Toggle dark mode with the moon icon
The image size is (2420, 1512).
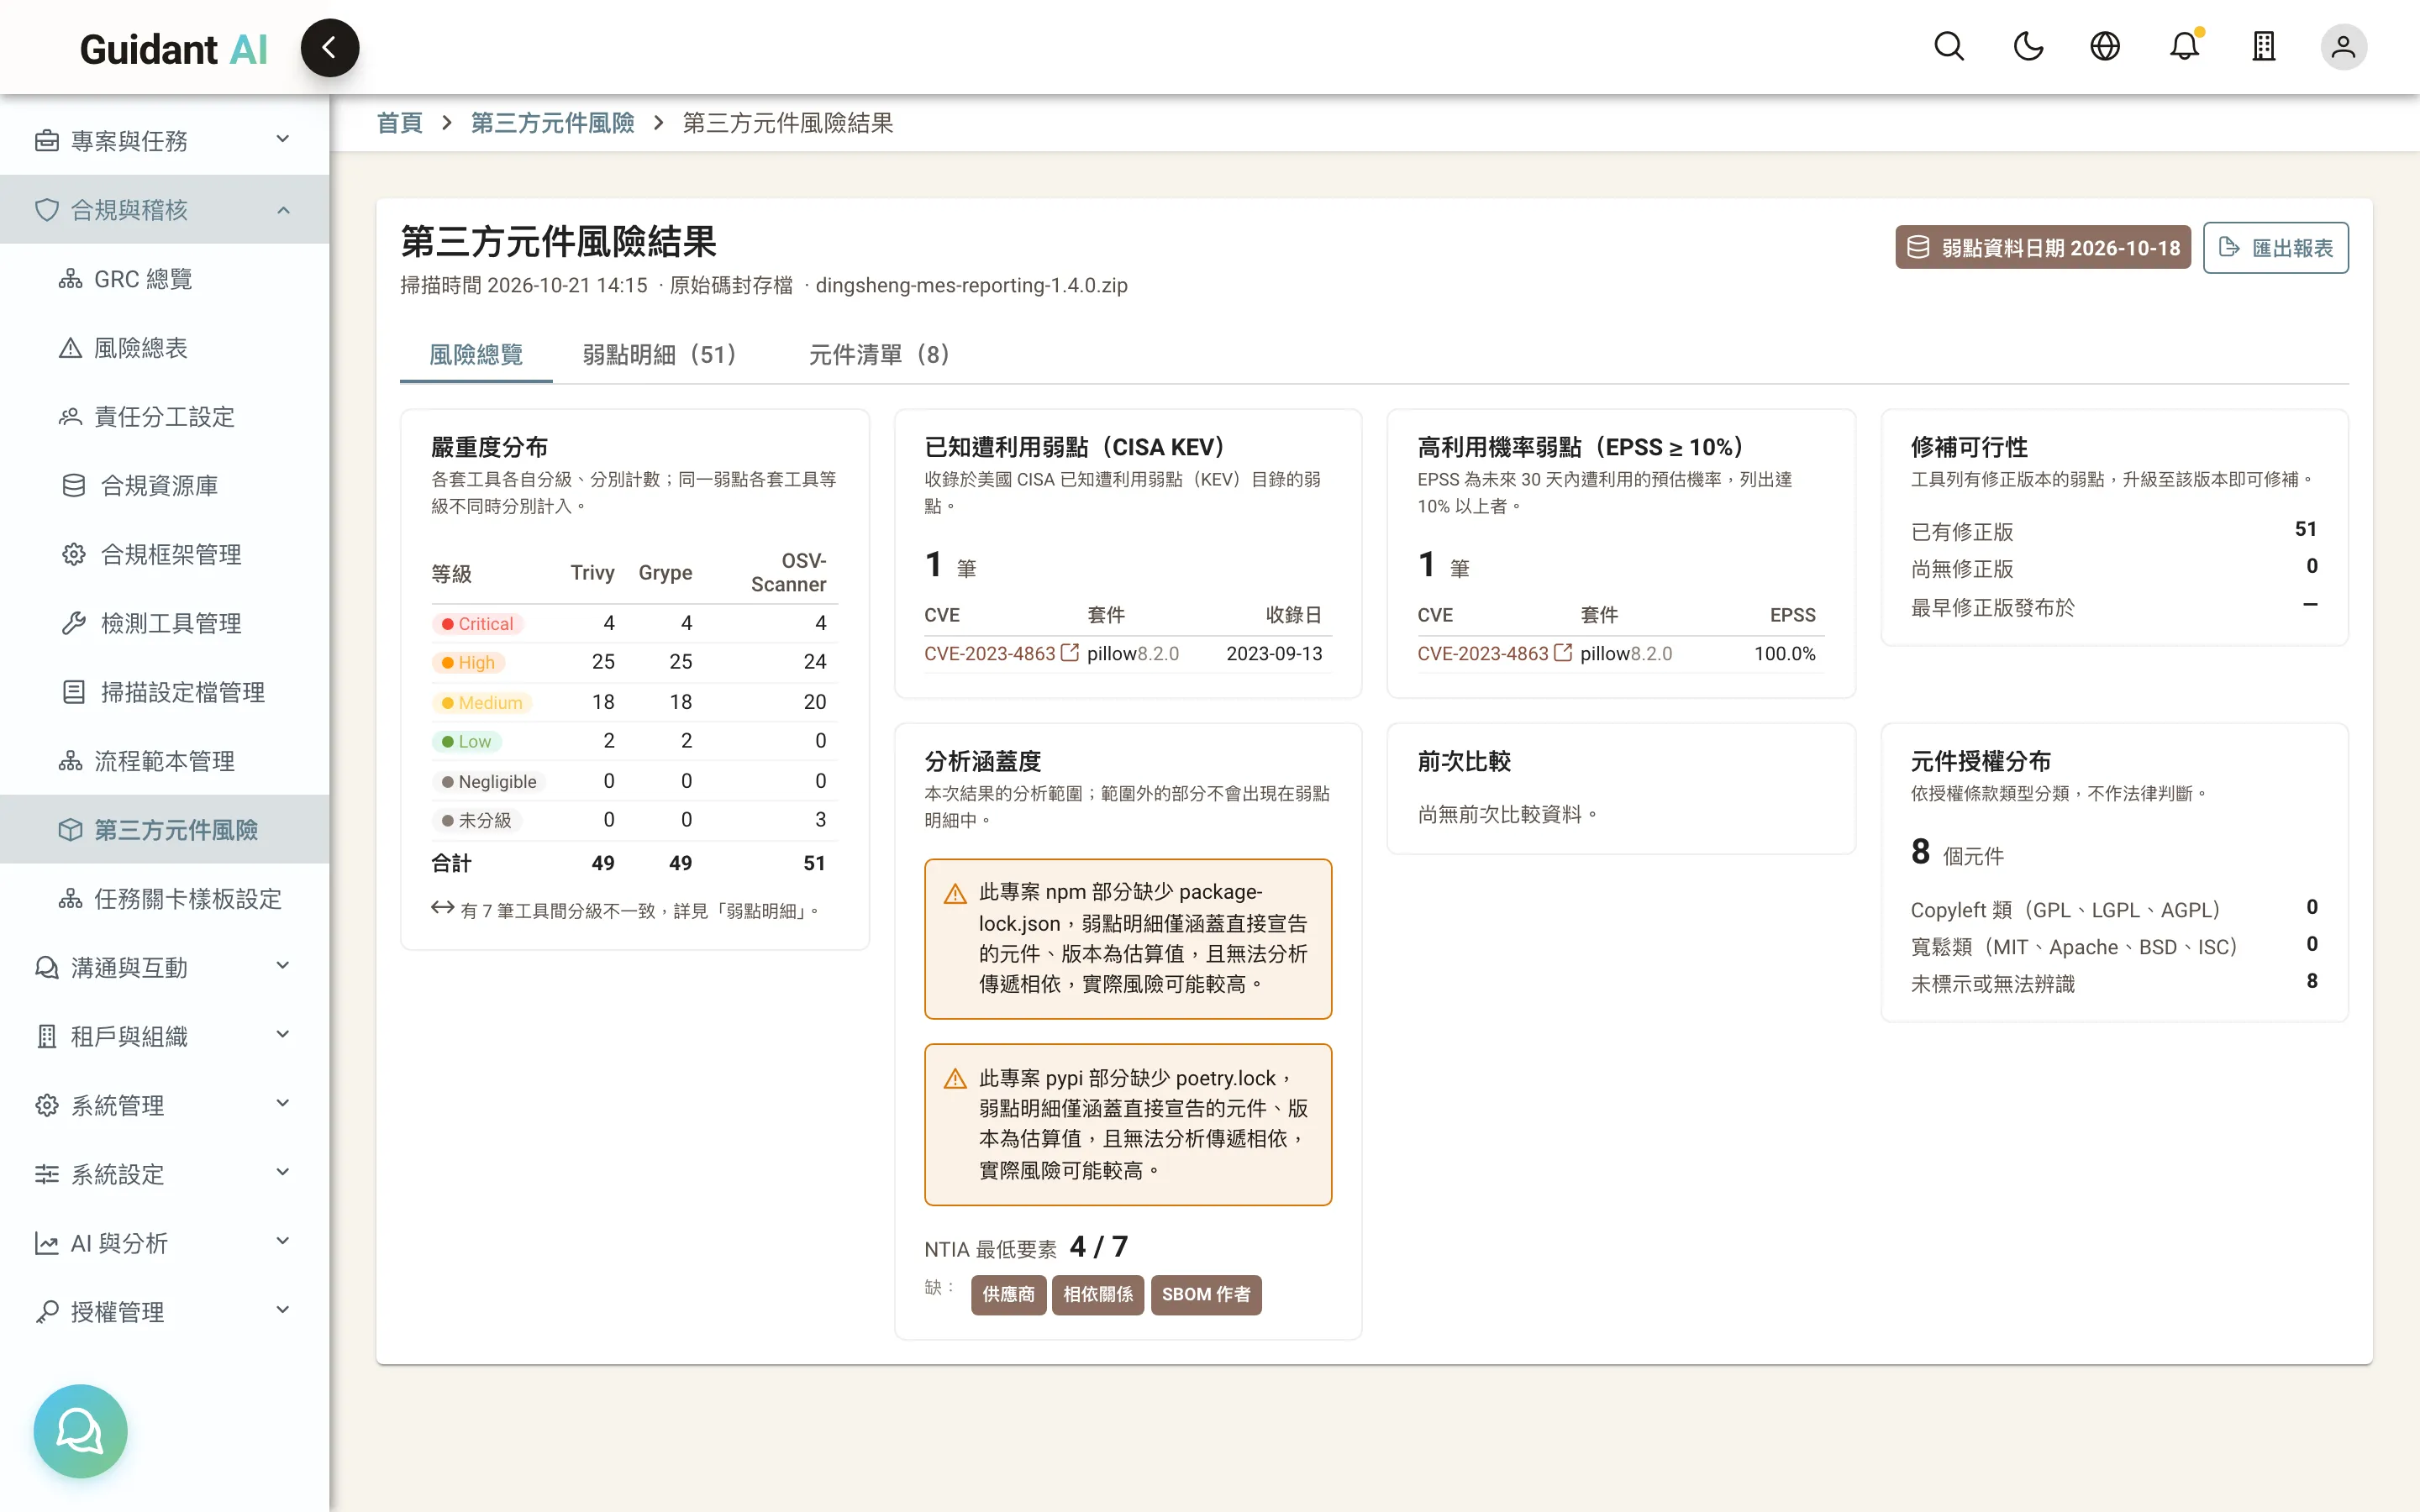pos(2027,47)
